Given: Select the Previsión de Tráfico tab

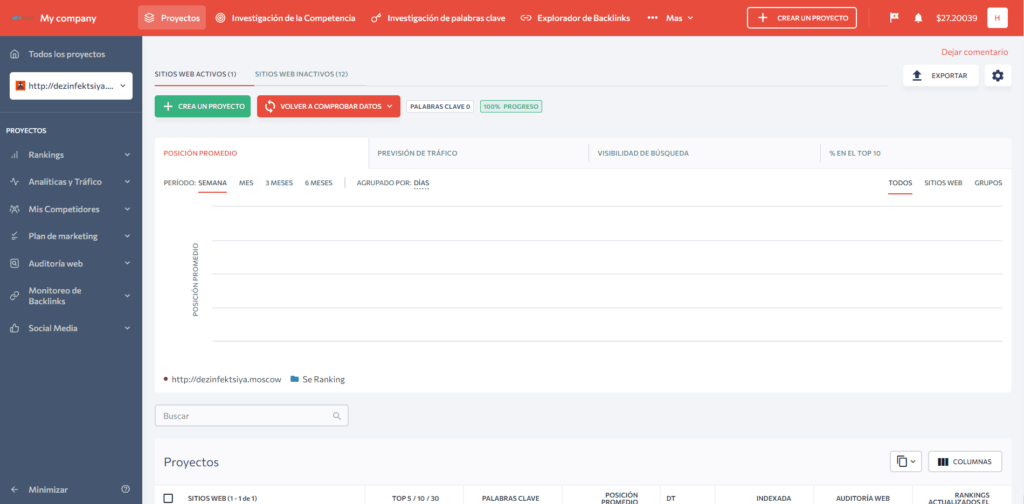Looking at the screenshot, I should point(417,153).
